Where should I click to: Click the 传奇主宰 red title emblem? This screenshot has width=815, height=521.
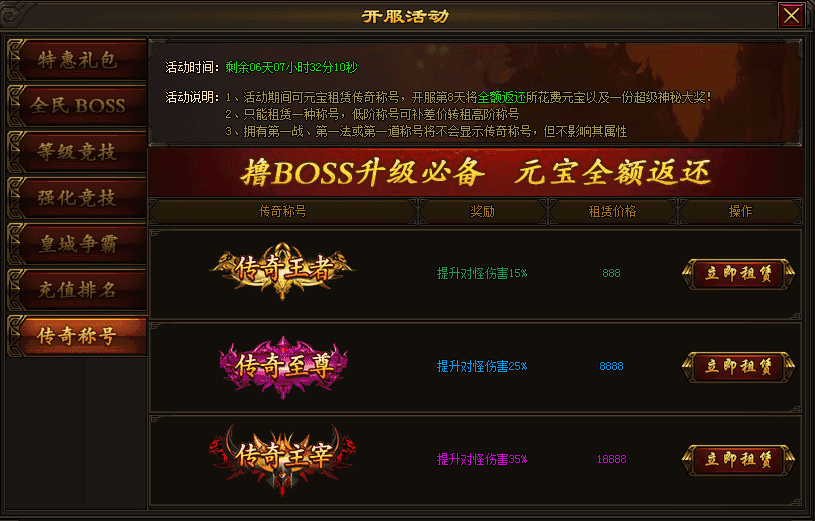[283, 460]
